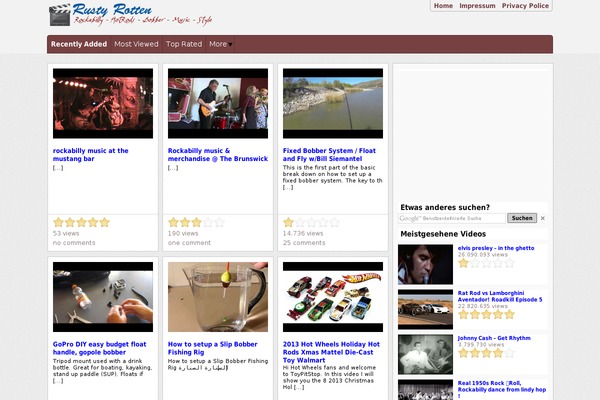
Task: Click link 'Rat Rod vs Lamborghini Aventador!'
Action: (500, 296)
